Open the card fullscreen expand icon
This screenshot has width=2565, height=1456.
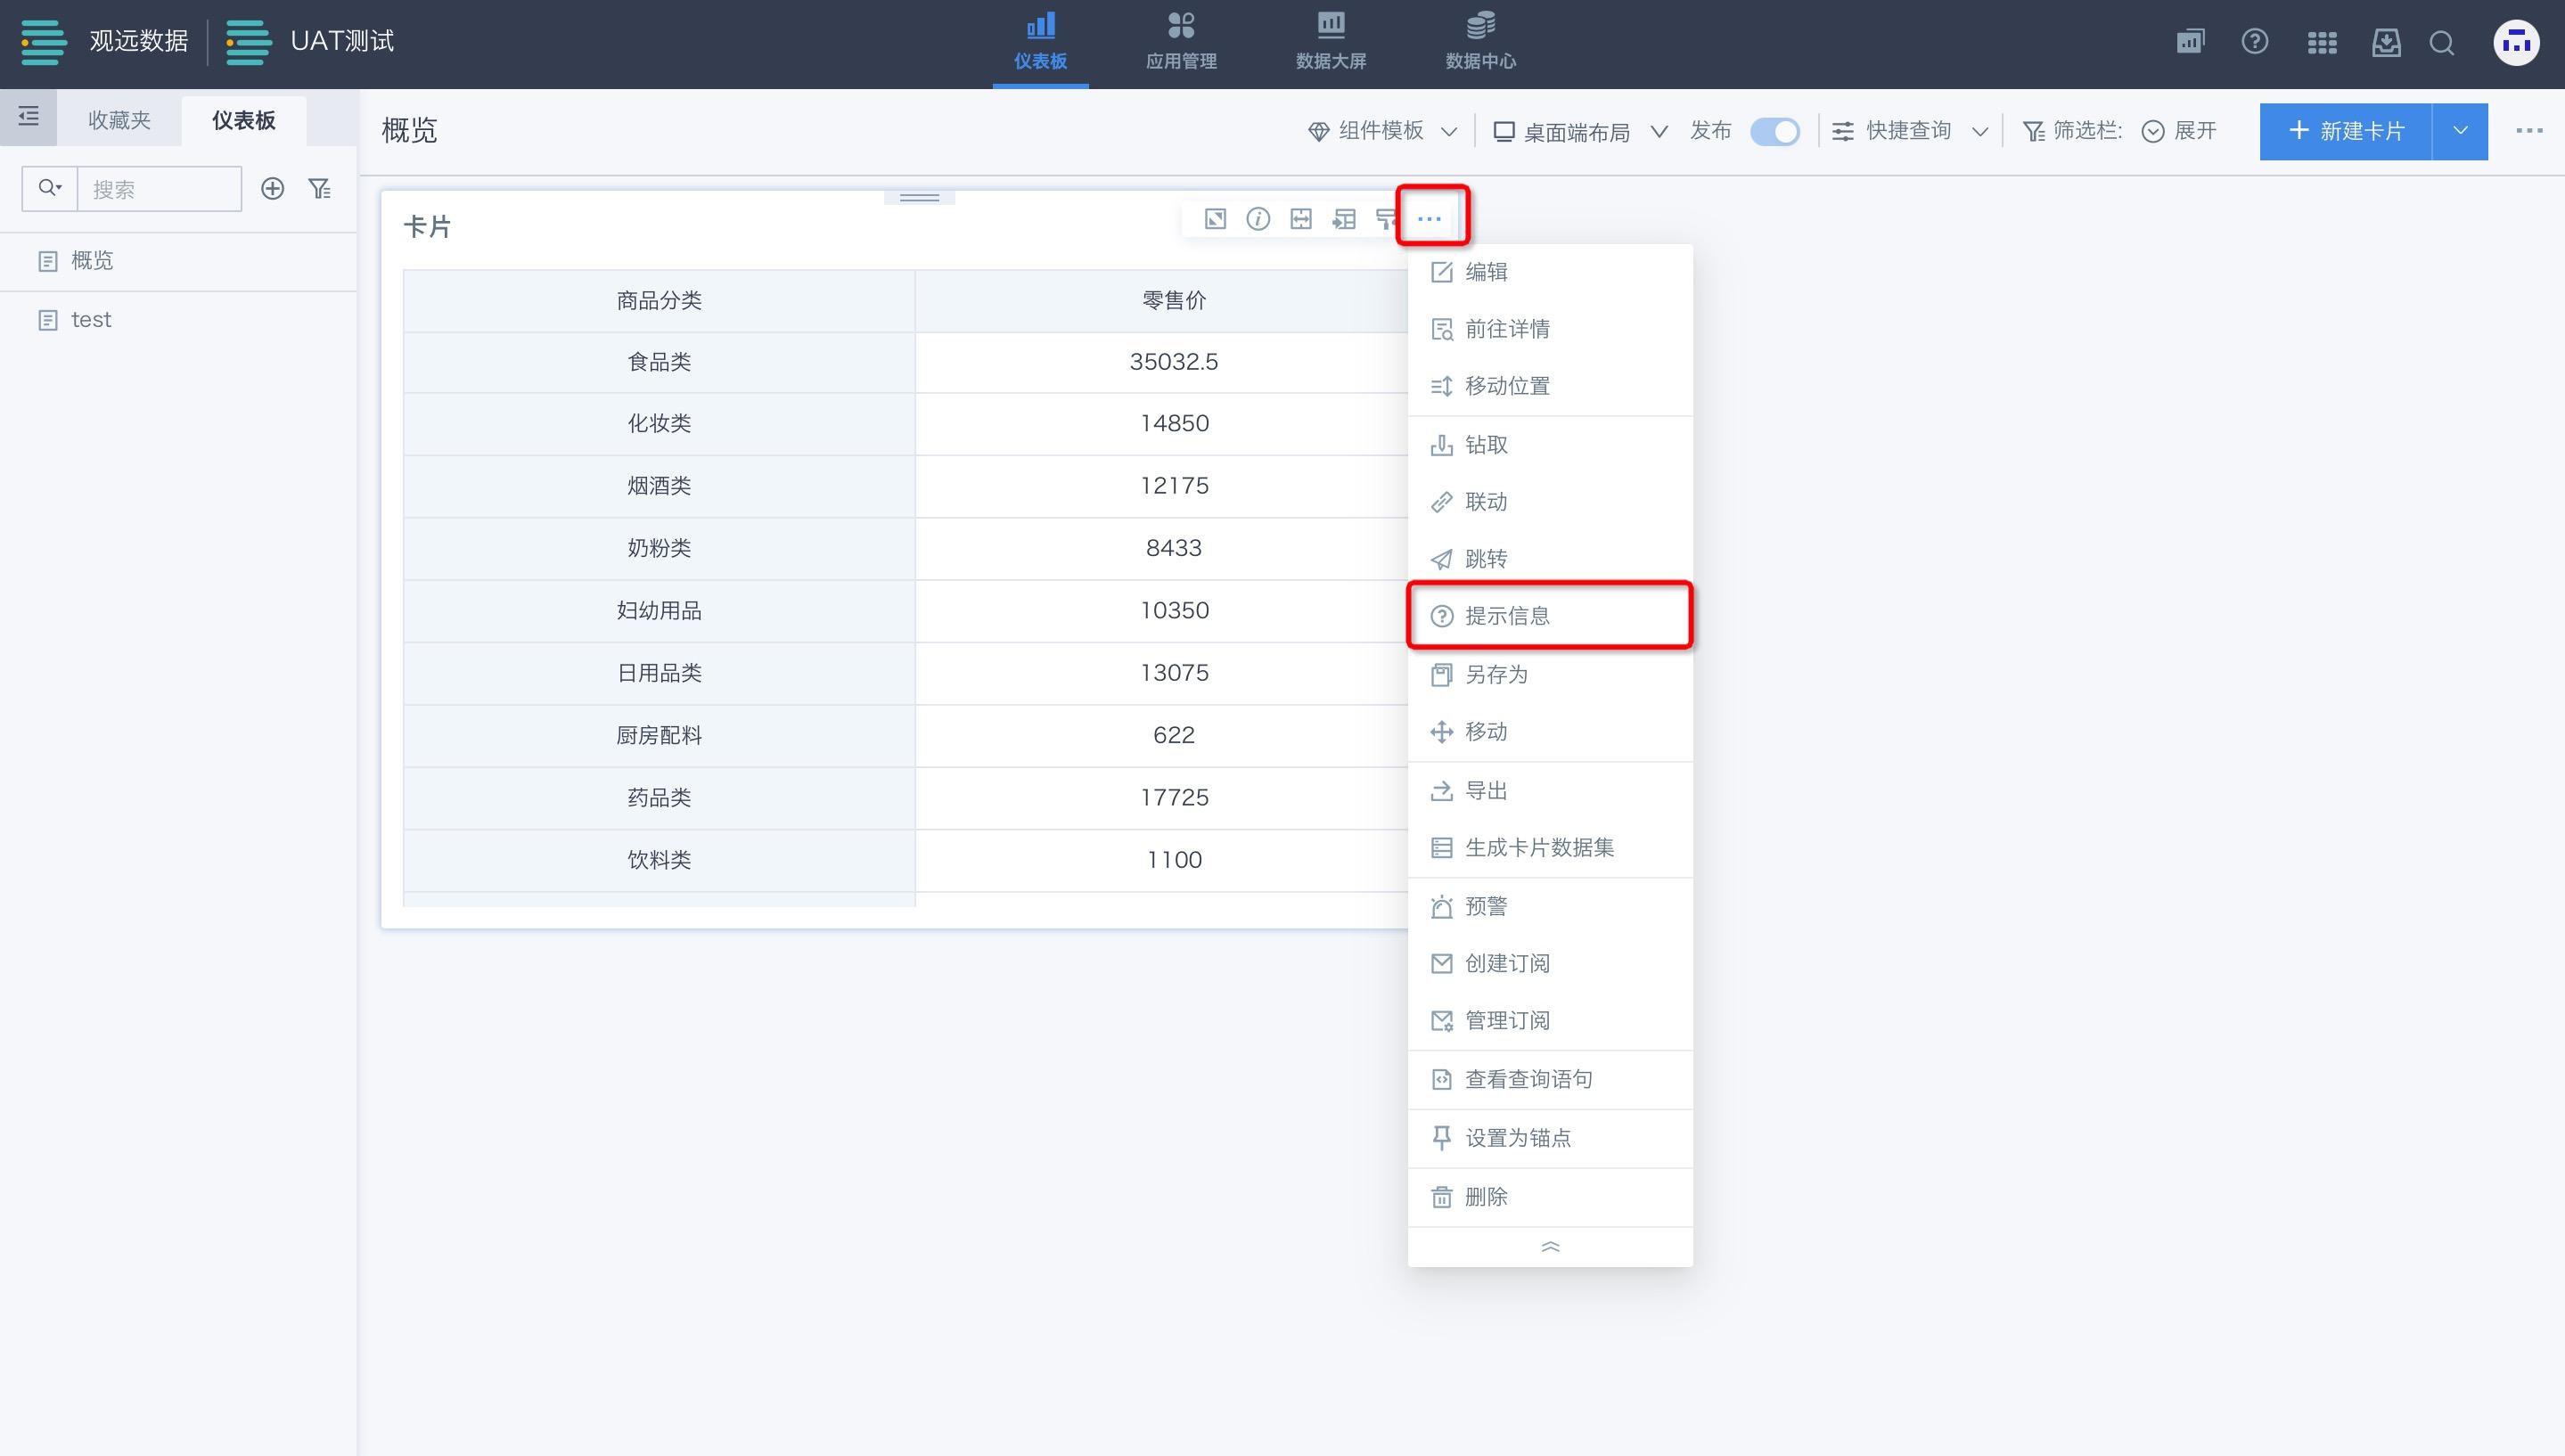[x=1215, y=219]
